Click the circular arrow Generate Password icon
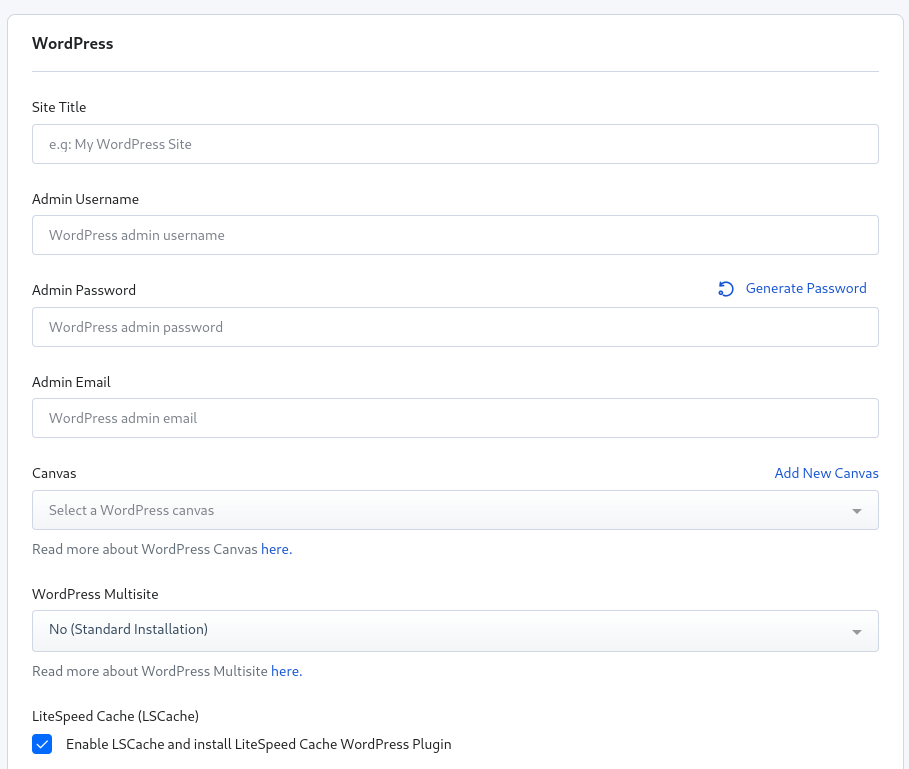 click(x=726, y=289)
